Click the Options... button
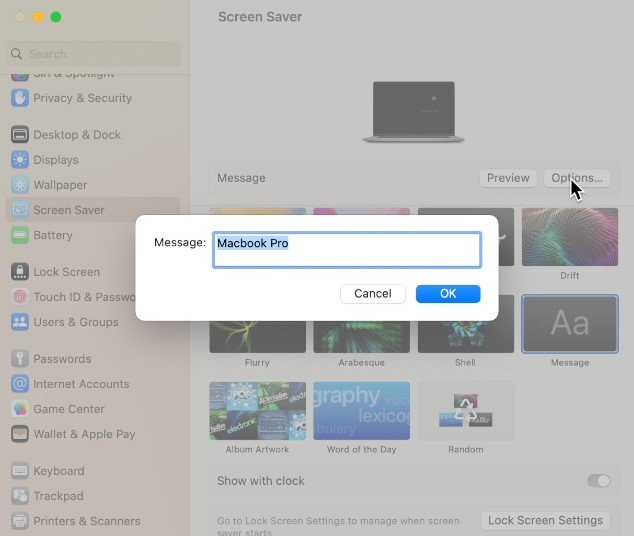The image size is (634, 536). (x=577, y=178)
